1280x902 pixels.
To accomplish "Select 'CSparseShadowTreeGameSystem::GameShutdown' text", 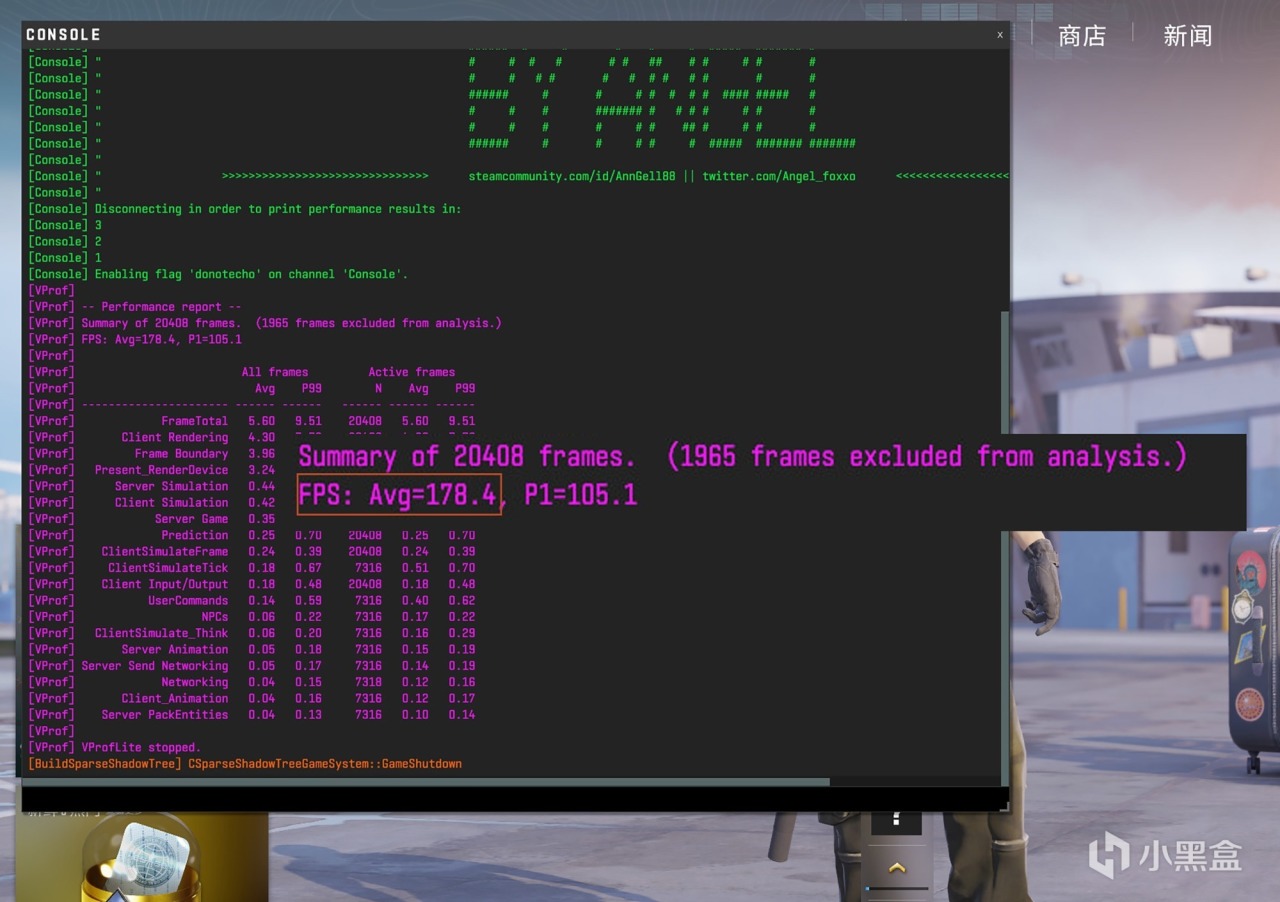I will click(x=325, y=764).
